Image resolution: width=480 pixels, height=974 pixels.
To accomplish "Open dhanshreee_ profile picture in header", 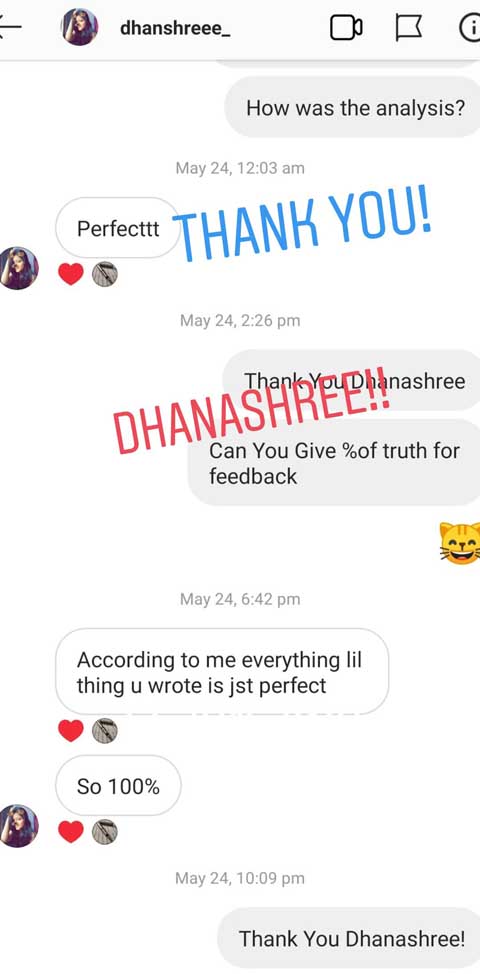I will 79,27.
